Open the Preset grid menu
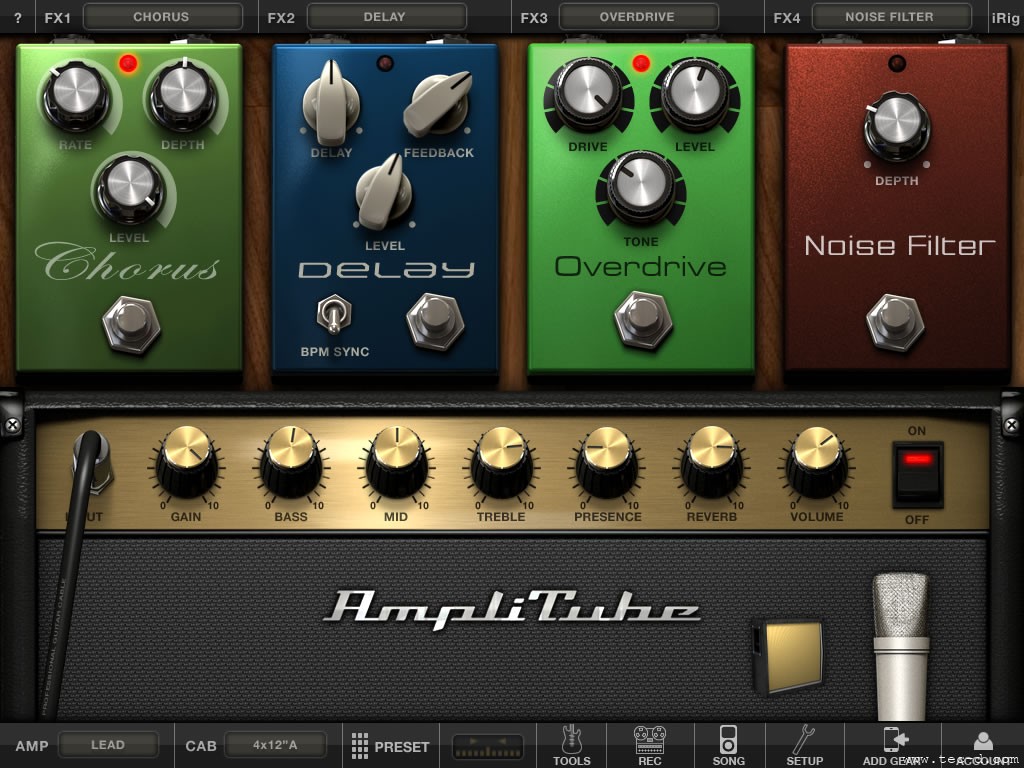The height and width of the screenshot is (768, 1024). (391, 746)
